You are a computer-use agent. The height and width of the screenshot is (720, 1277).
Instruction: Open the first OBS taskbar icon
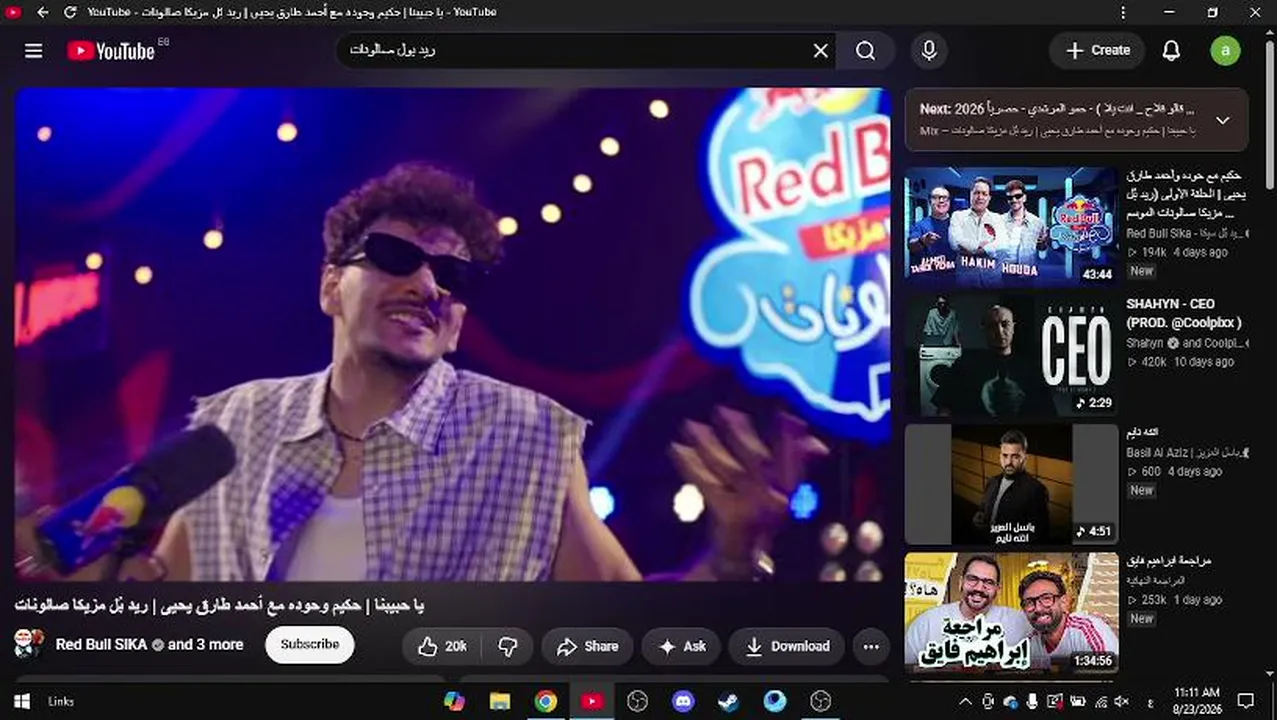pyautogui.click(x=637, y=701)
